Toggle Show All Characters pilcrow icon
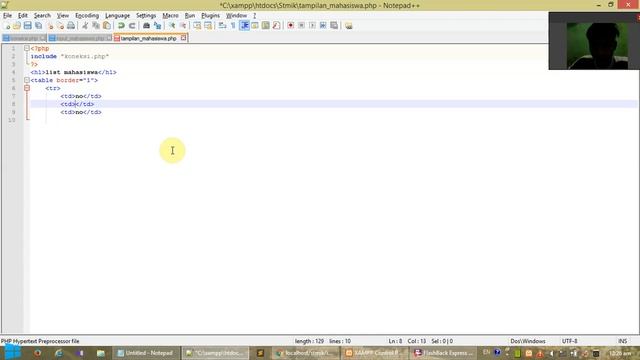This screenshot has height=360, width=640. coord(233,26)
